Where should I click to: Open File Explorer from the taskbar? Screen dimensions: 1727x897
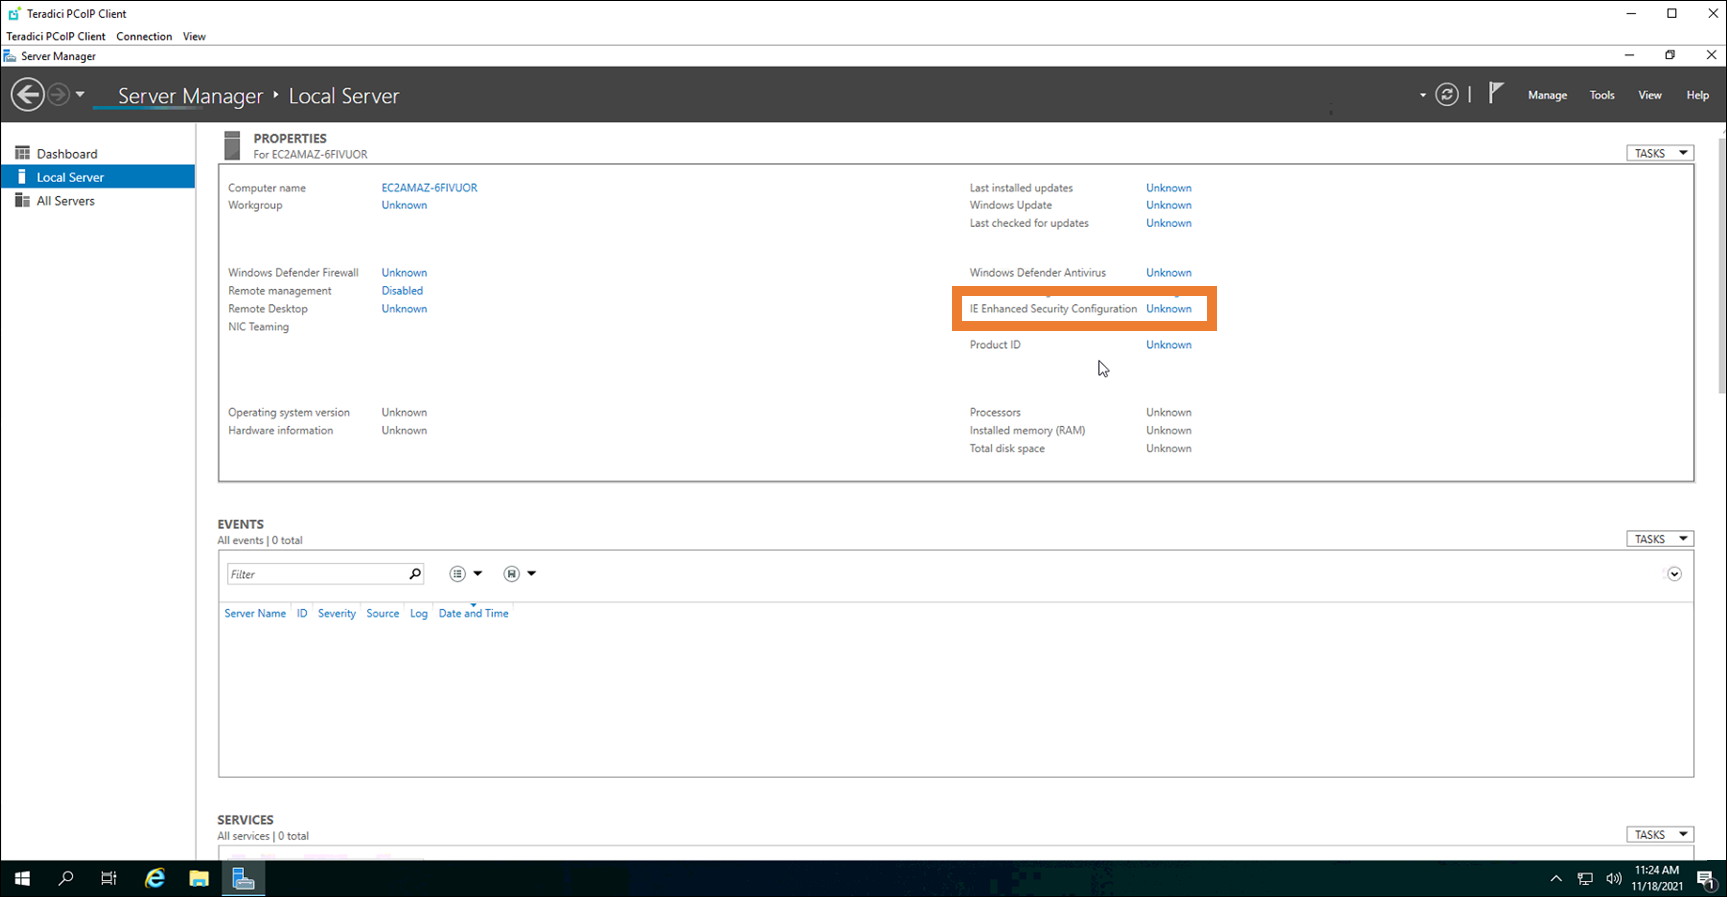click(199, 878)
